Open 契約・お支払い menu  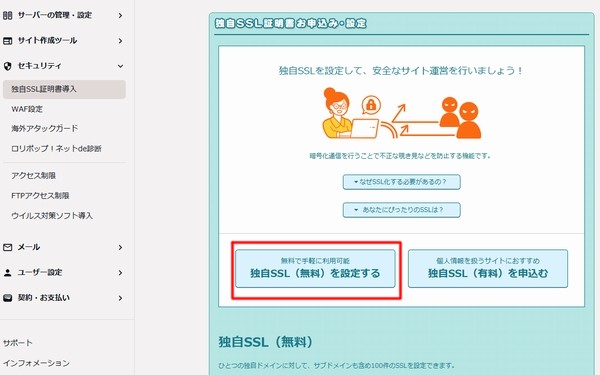click(44, 298)
